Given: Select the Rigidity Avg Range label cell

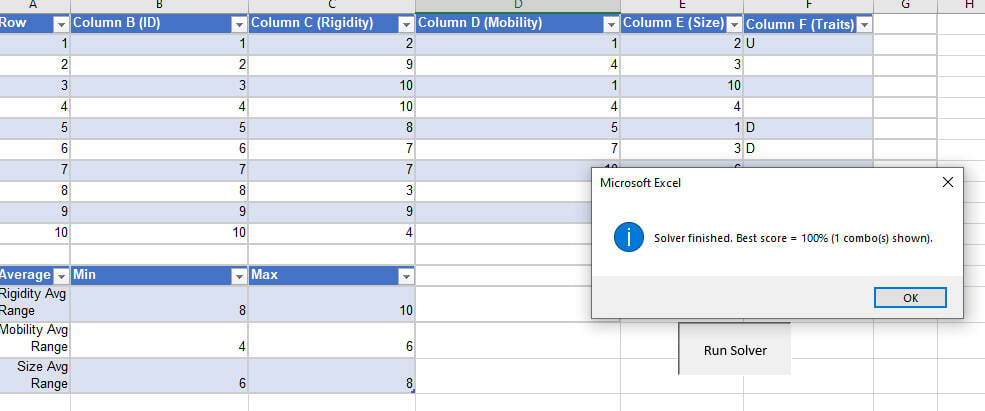Looking at the screenshot, I should tap(35, 303).
